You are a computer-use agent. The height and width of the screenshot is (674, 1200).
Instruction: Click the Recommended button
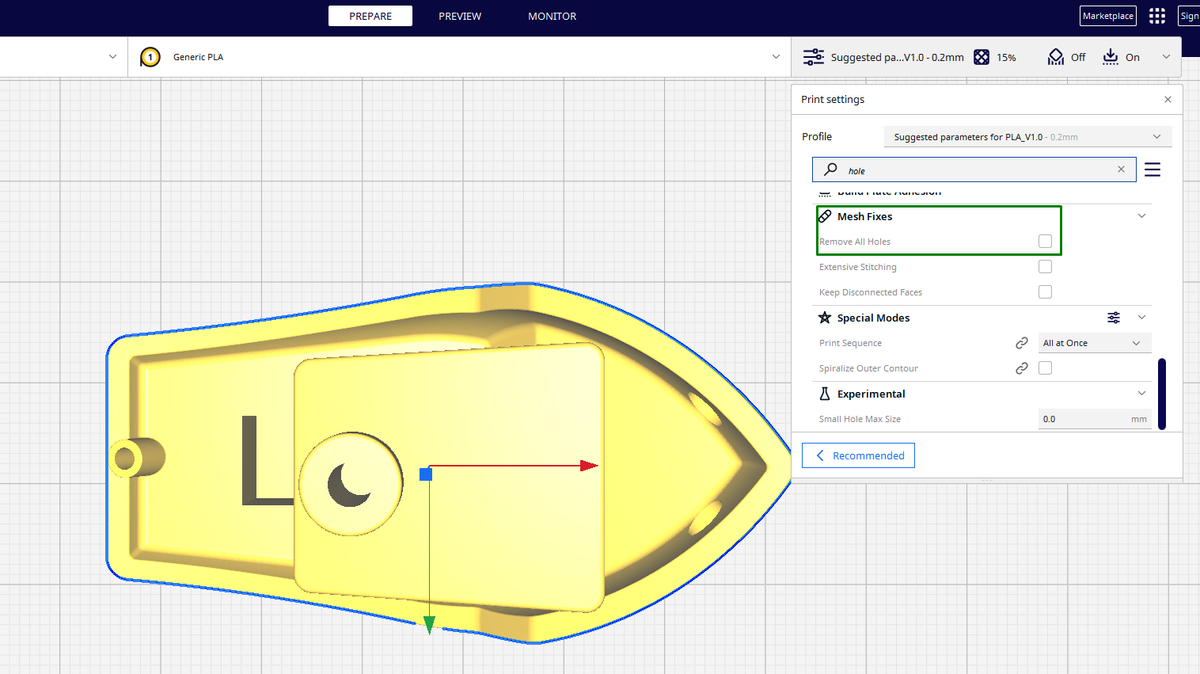(x=858, y=455)
